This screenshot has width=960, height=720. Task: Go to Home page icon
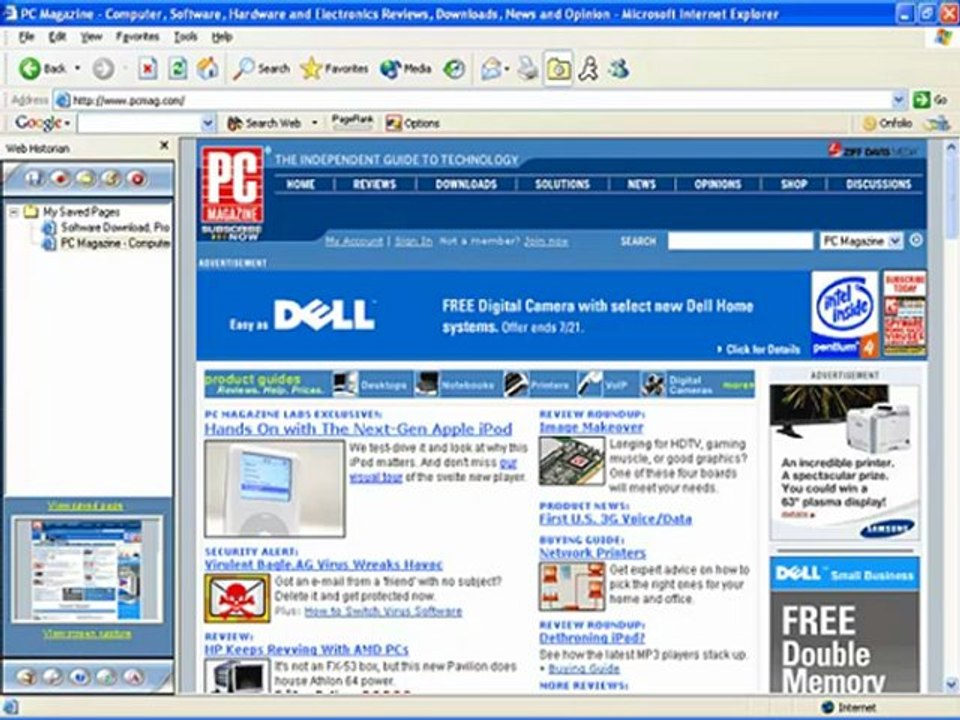(x=208, y=69)
